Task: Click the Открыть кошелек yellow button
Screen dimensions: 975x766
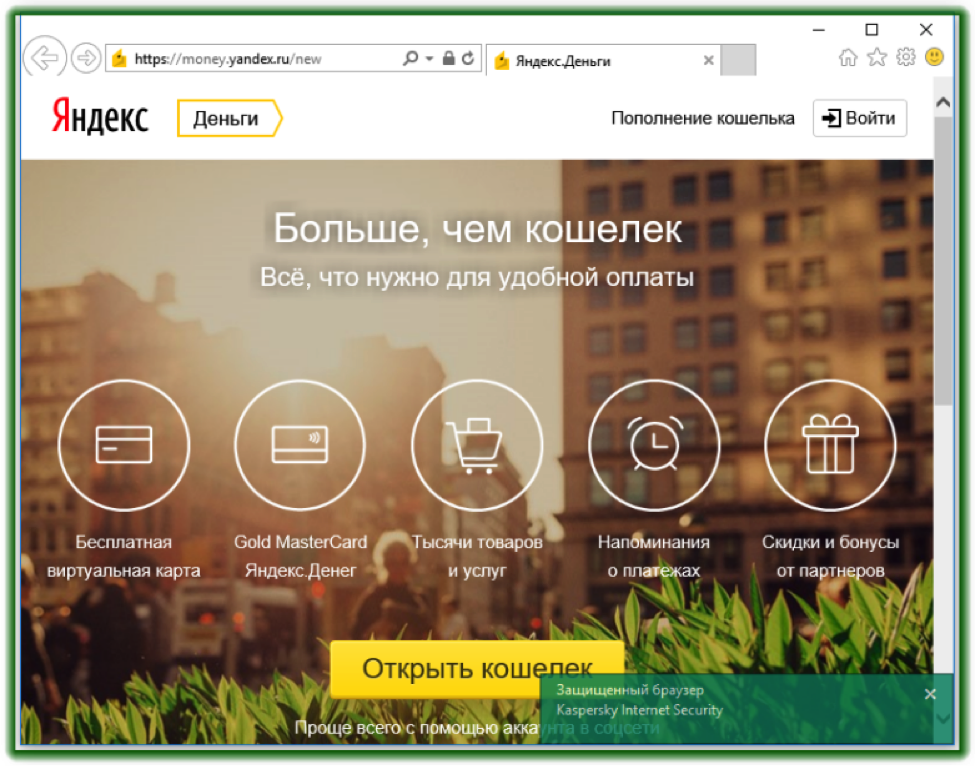Action: pos(477,669)
